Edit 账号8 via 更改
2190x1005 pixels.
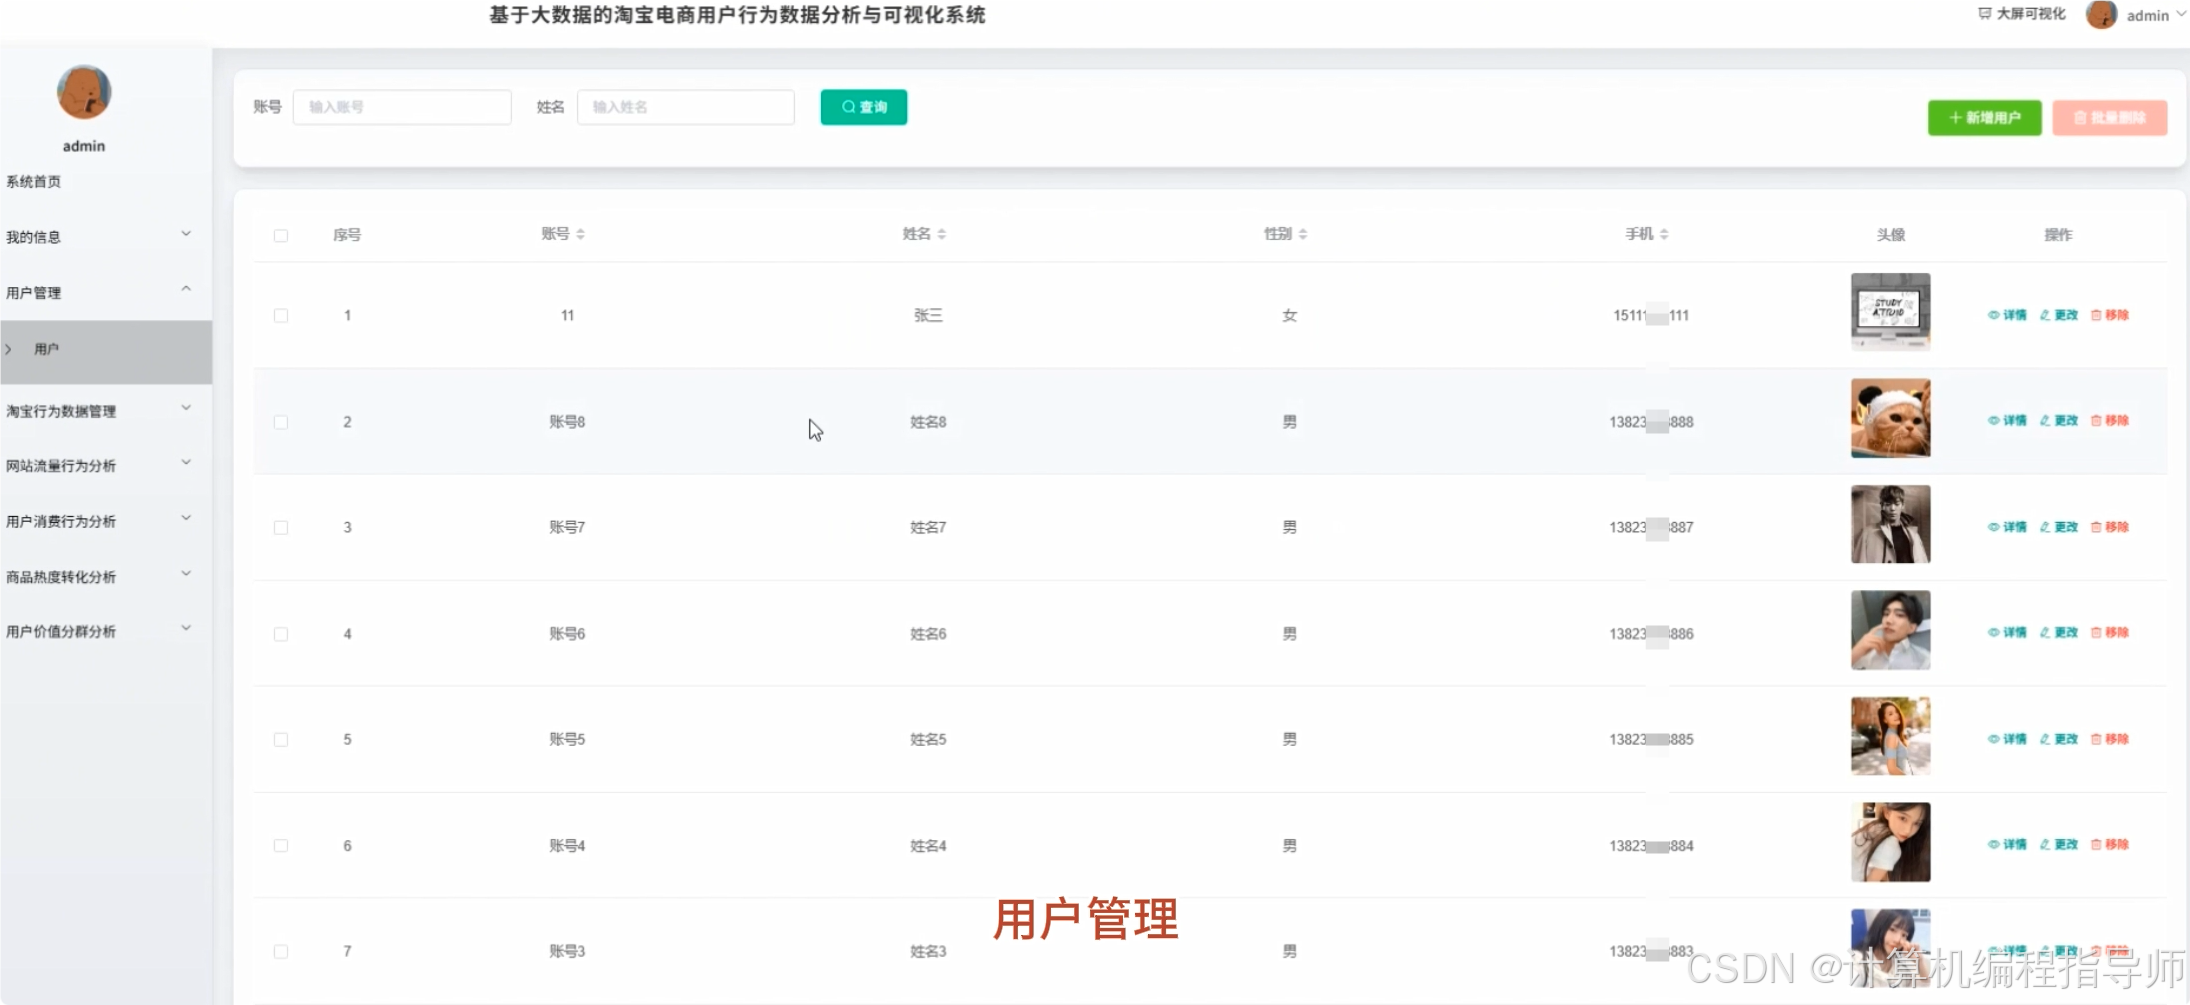pyautogui.click(x=2059, y=421)
